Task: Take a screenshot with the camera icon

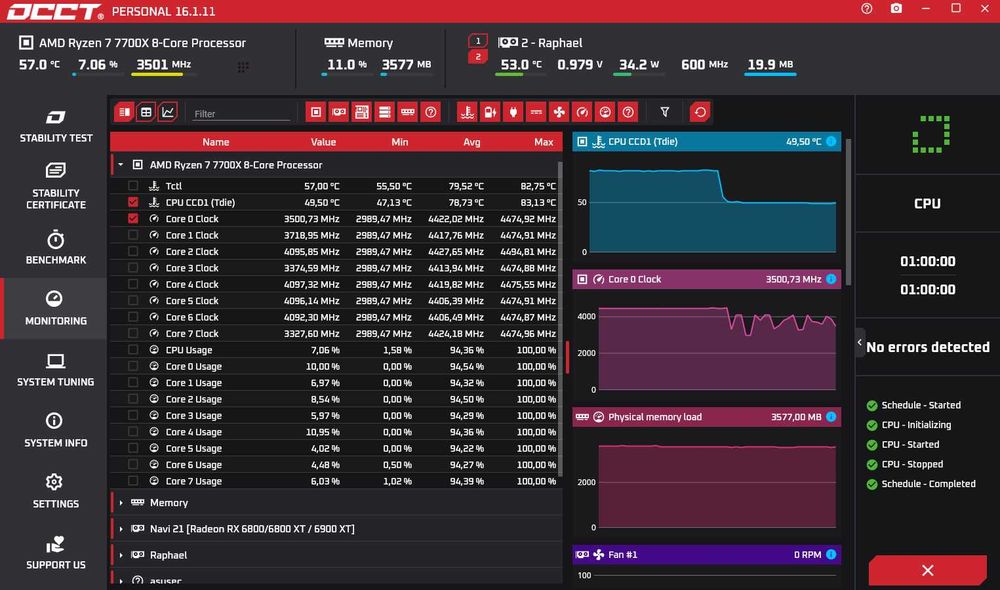Action: [x=896, y=8]
